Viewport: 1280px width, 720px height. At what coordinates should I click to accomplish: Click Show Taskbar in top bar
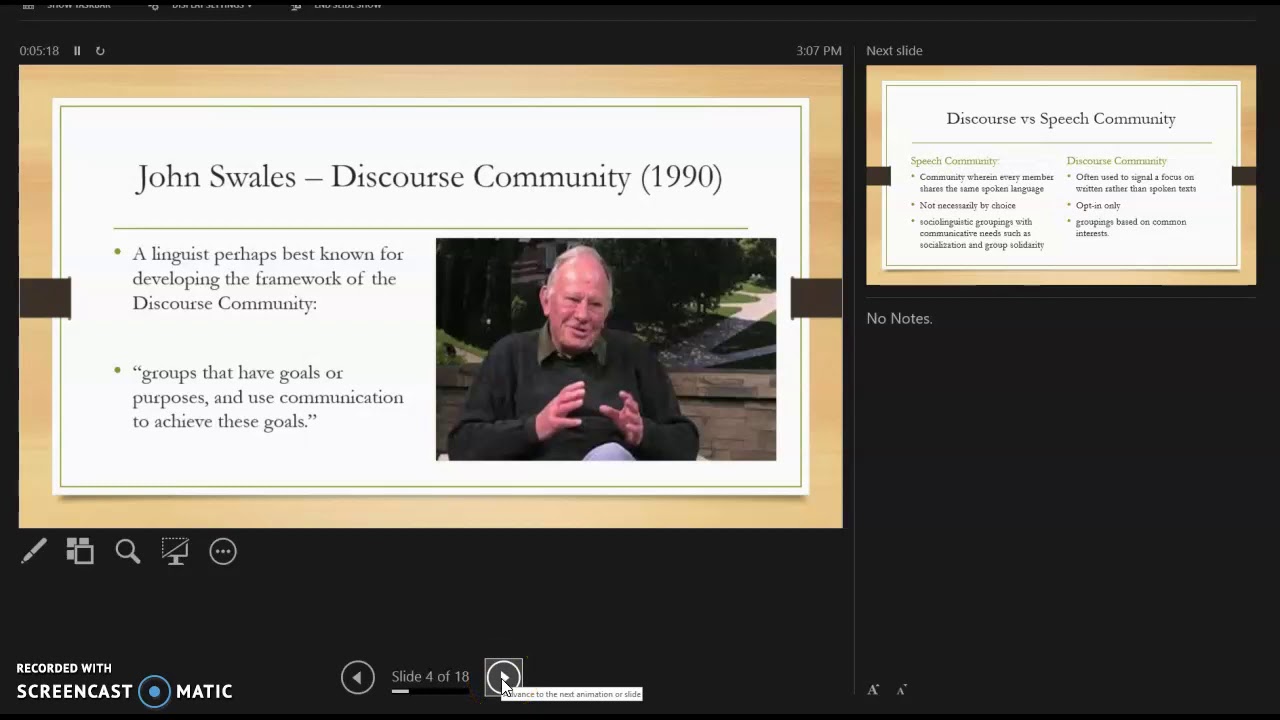click(67, 5)
